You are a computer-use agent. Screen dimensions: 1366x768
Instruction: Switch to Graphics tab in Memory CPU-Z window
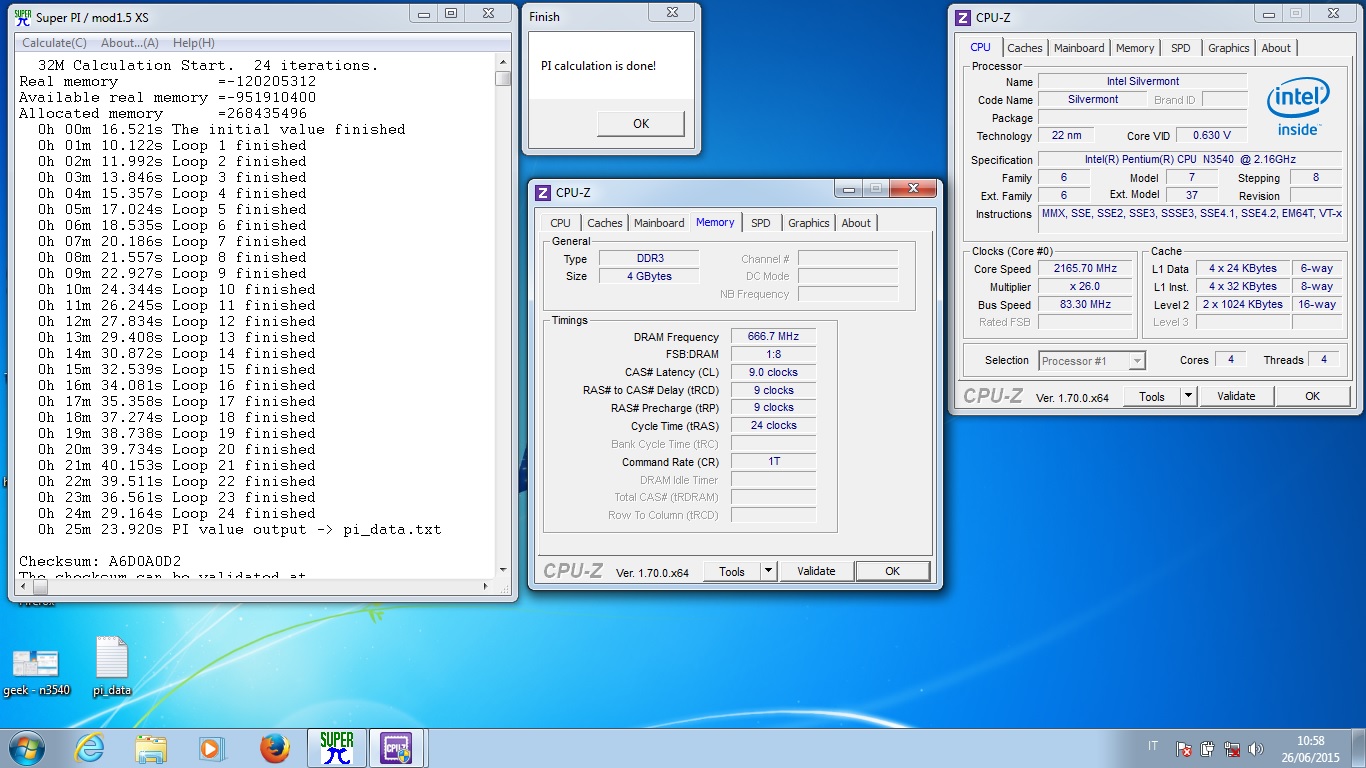(808, 223)
